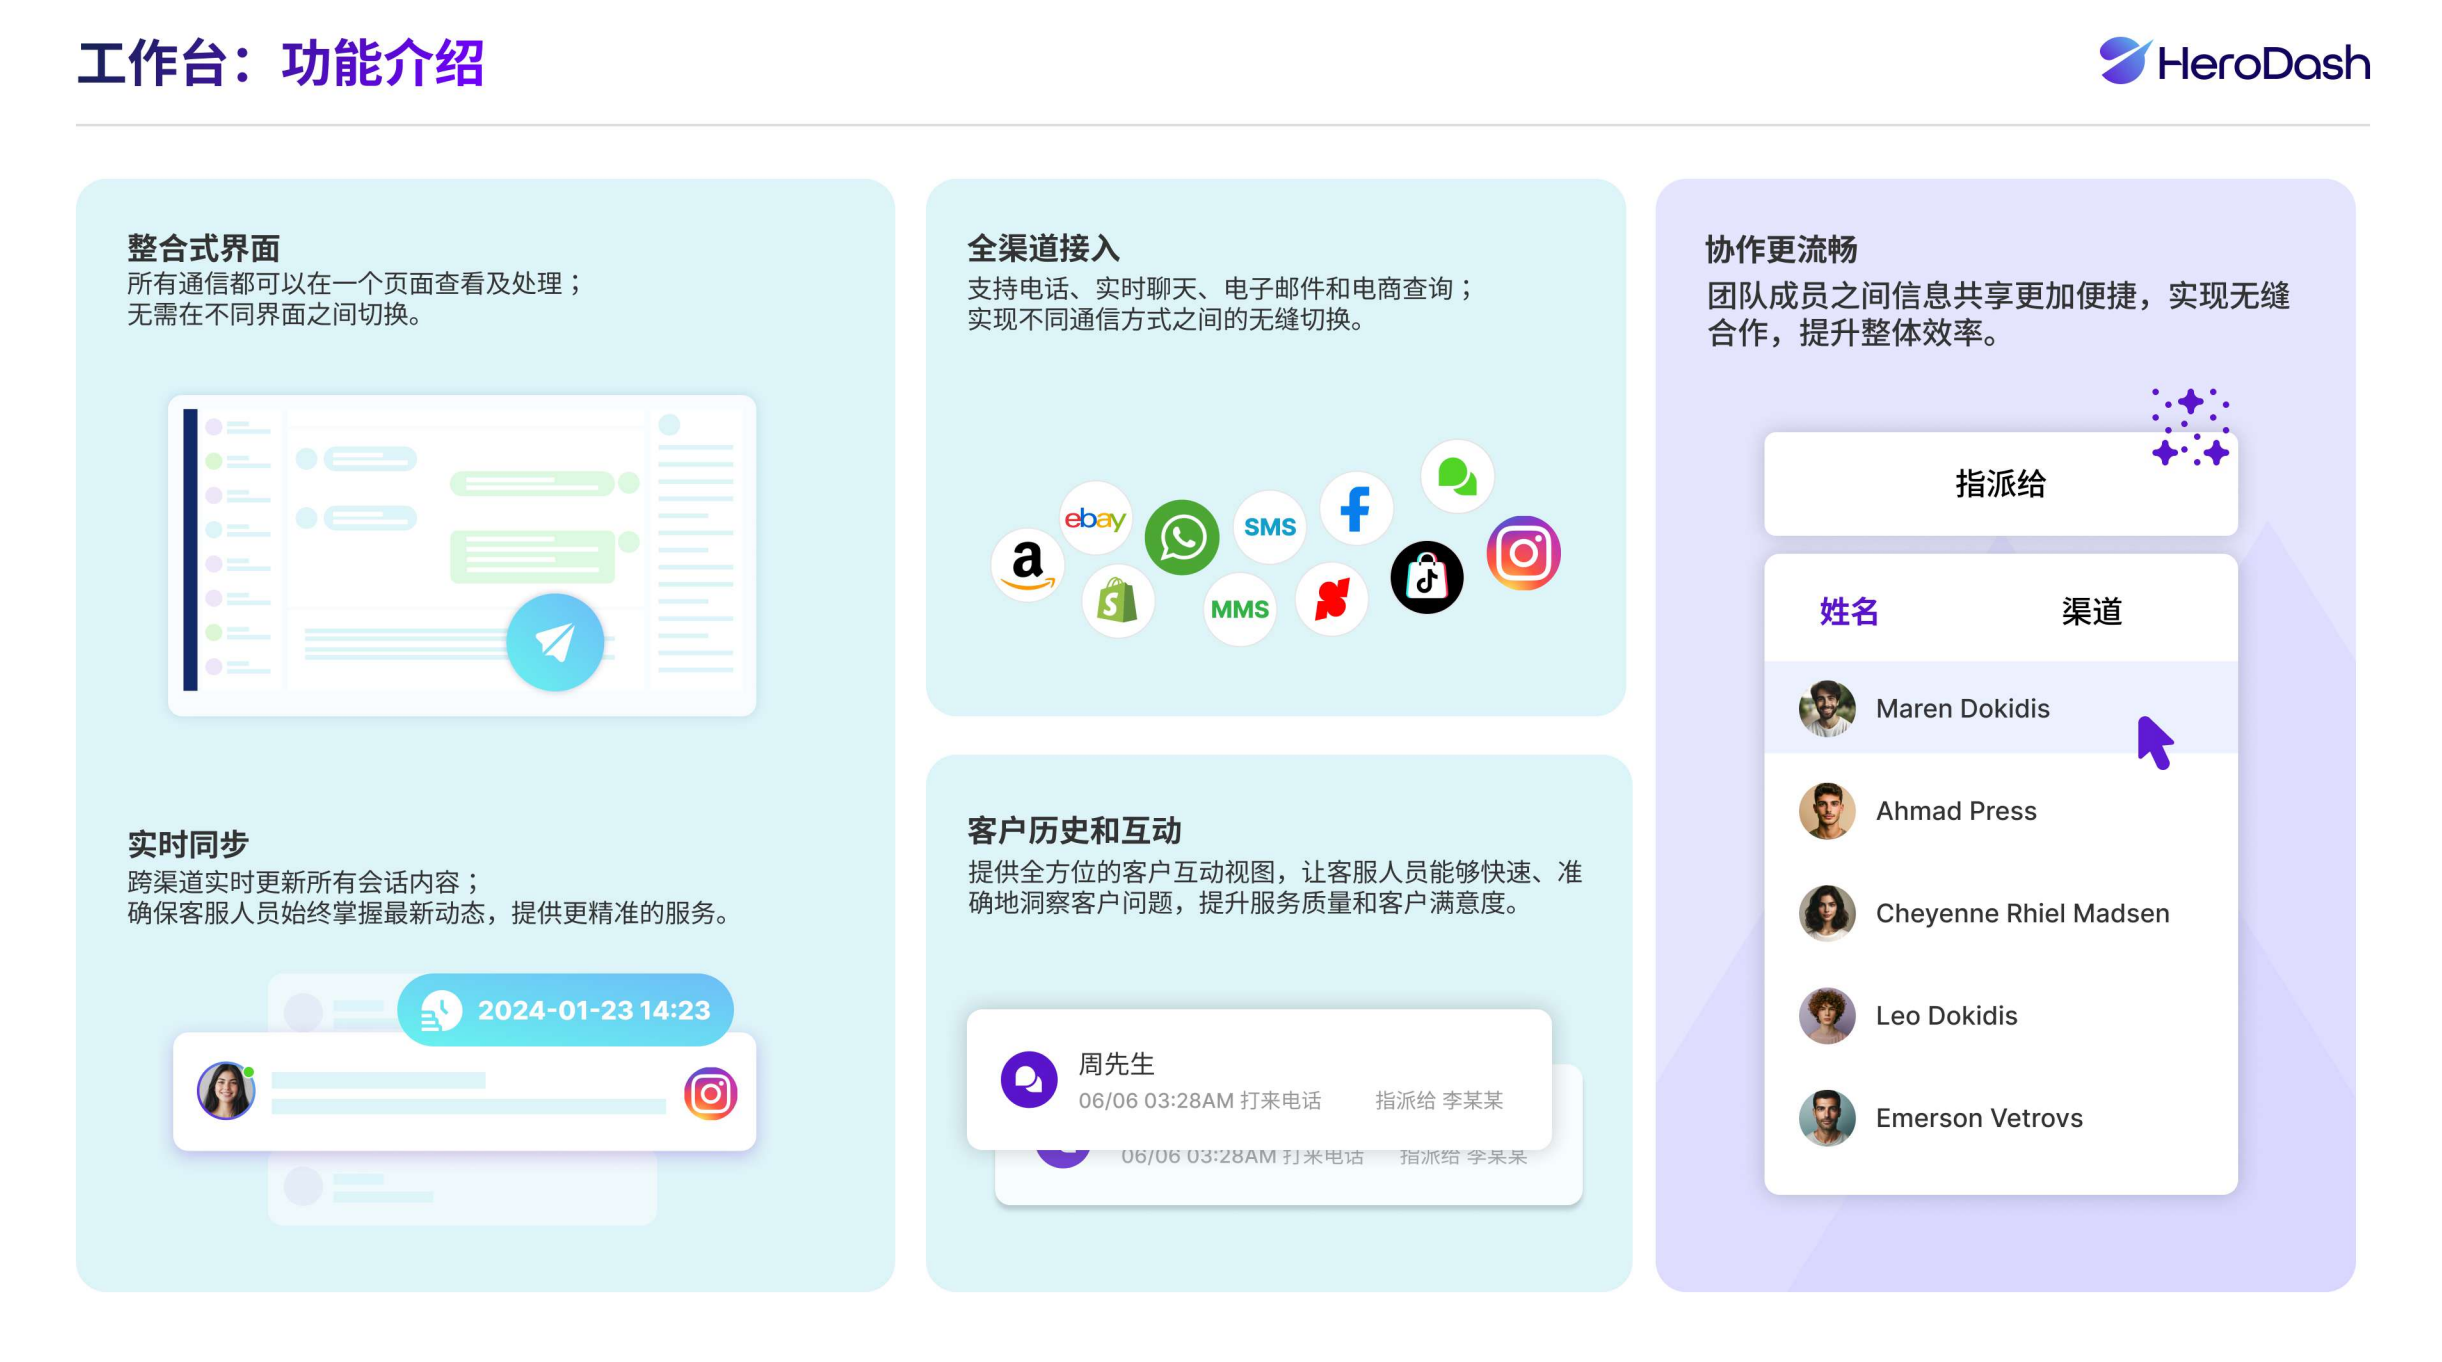Click the Shopify bag icon
This screenshot has width=2442, height=1362.
pyautogui.click(x=1117, y=602)
